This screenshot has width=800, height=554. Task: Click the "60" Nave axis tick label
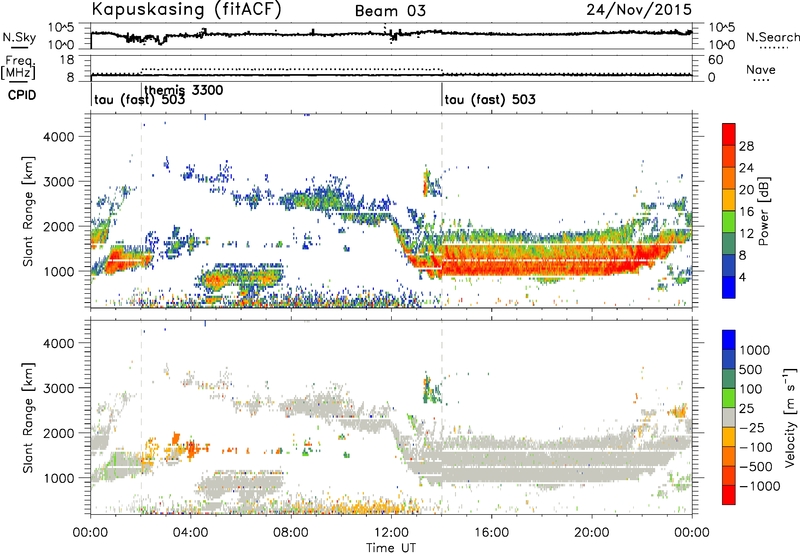point(716,60)
